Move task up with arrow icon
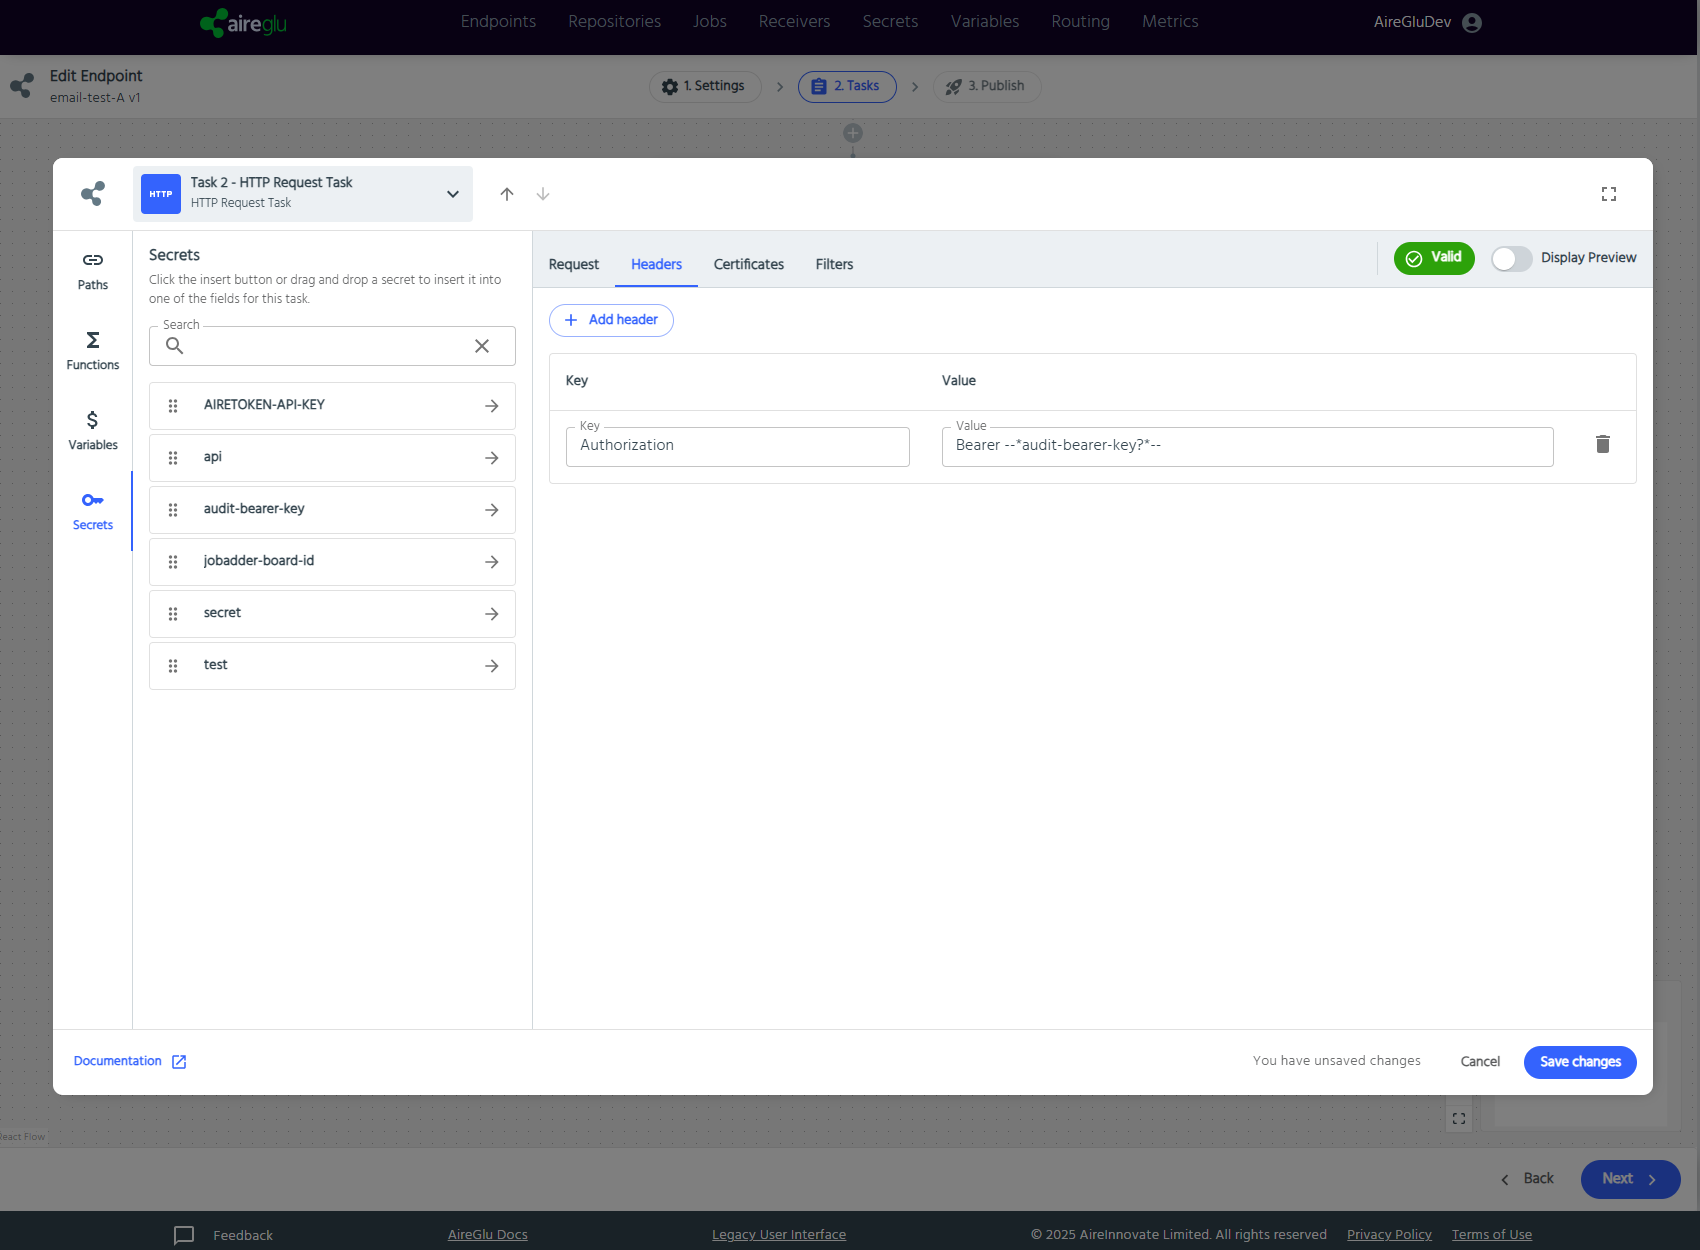The height and width of the screenshot is (1250, 1700). 507,194
